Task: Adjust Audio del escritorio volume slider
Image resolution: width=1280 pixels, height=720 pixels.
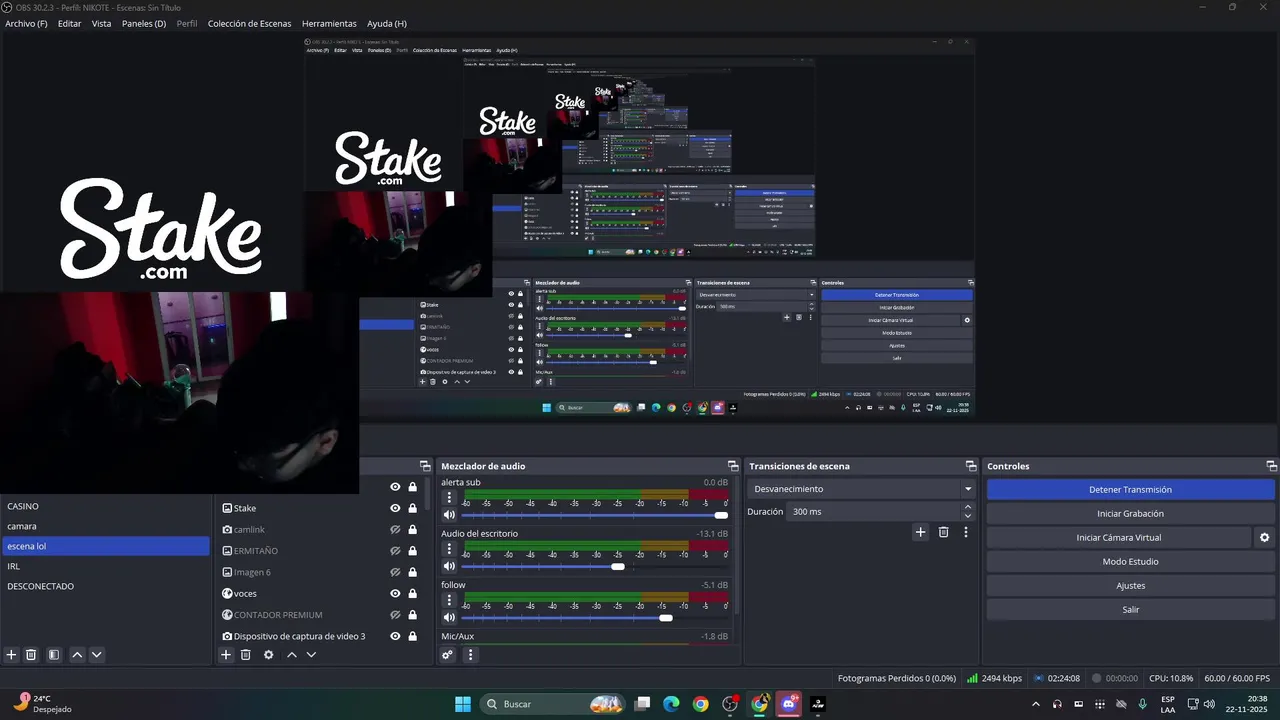Action: coord(618,567)
